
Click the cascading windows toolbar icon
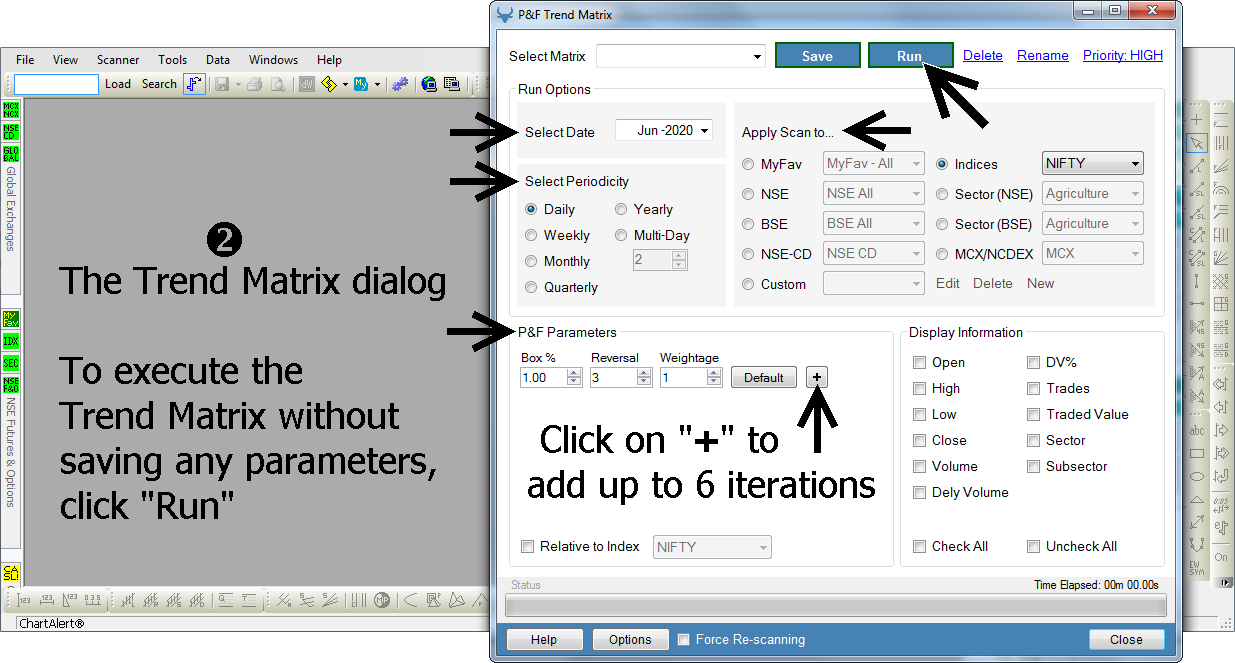point(452,85)
